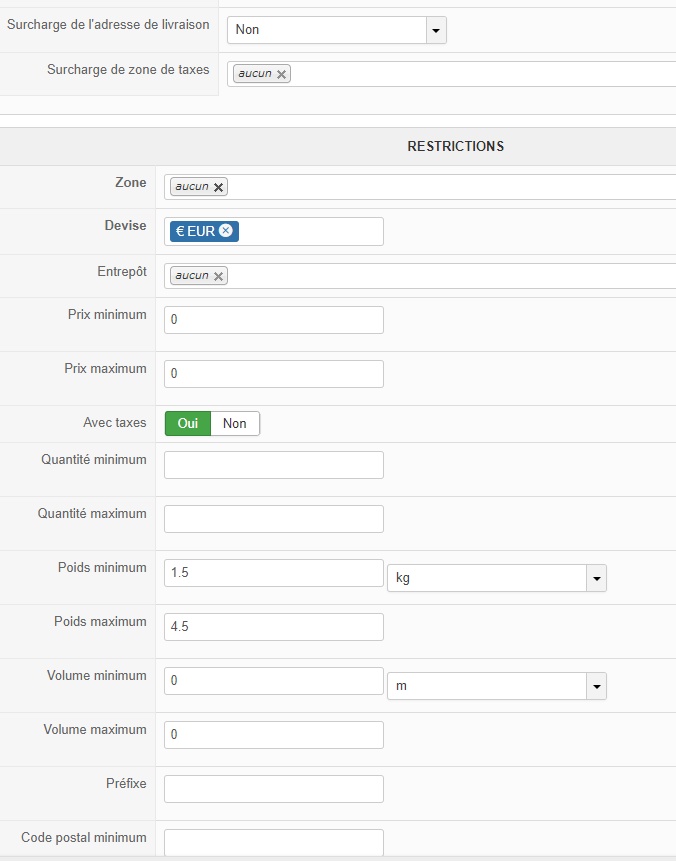Viewport: 676px width, 861px height.
Task: Focus the Code postal minimum field
Action: 273,842
